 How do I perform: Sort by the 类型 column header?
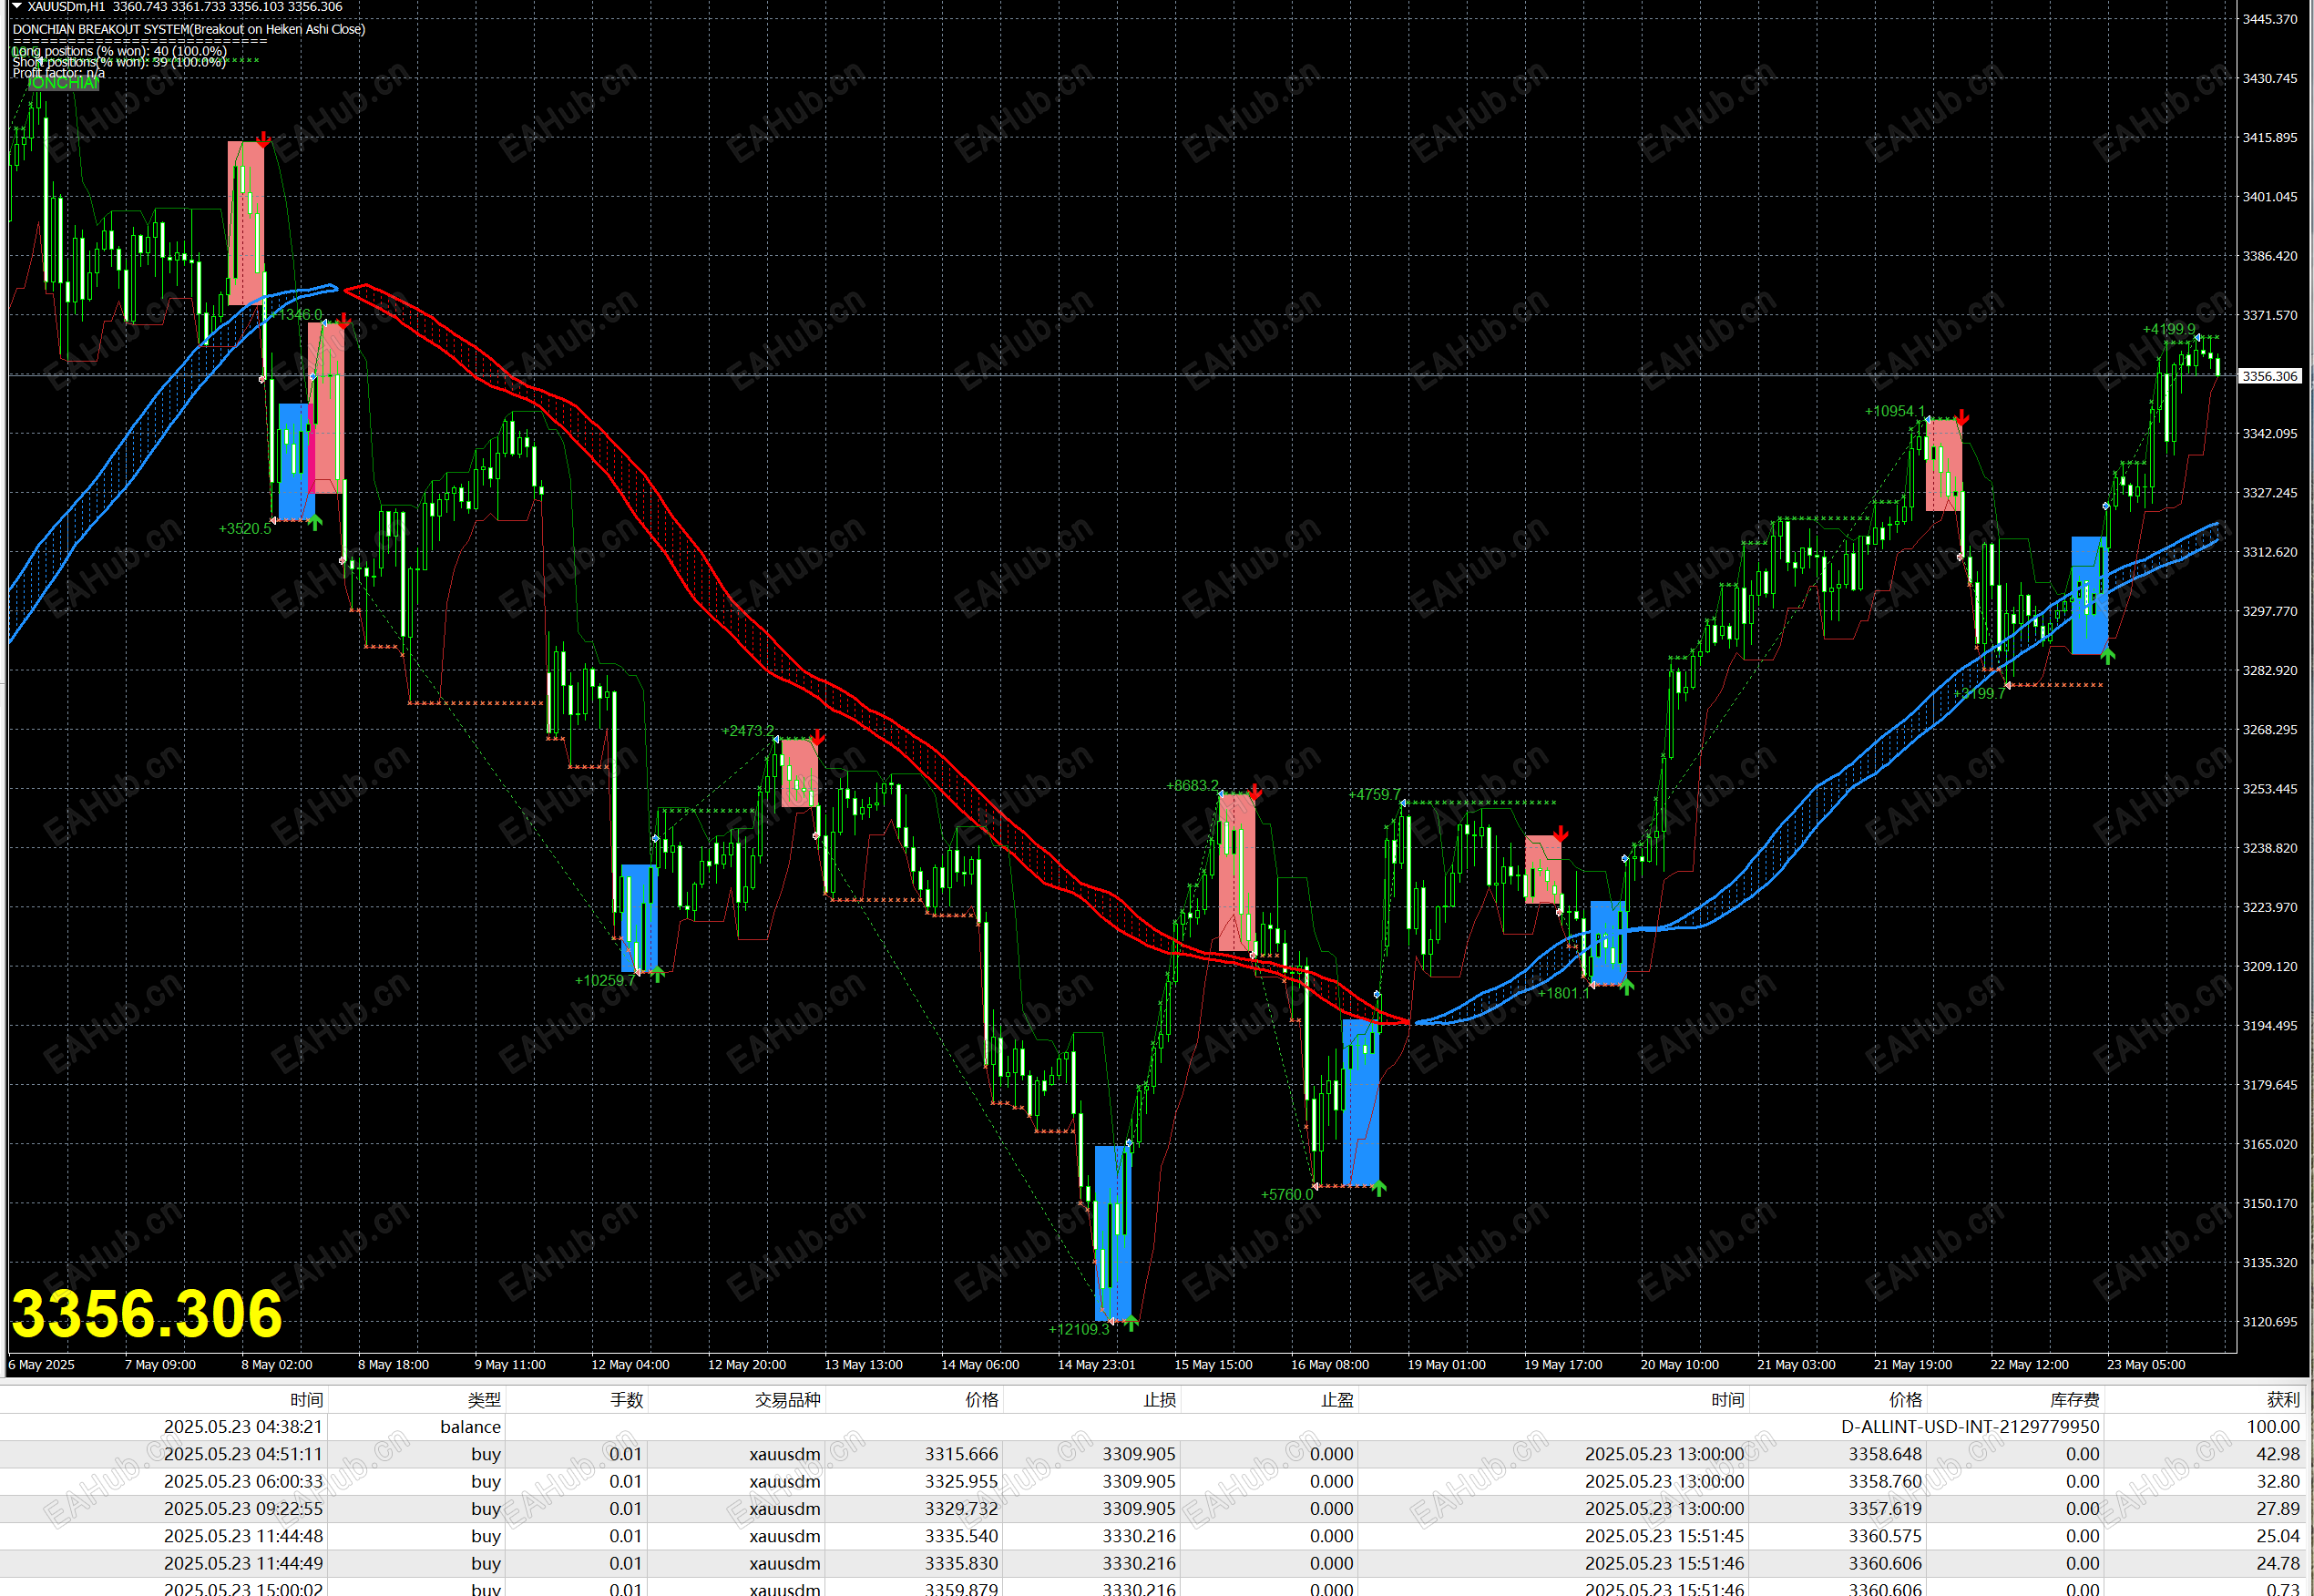(x=484, y=1399)
